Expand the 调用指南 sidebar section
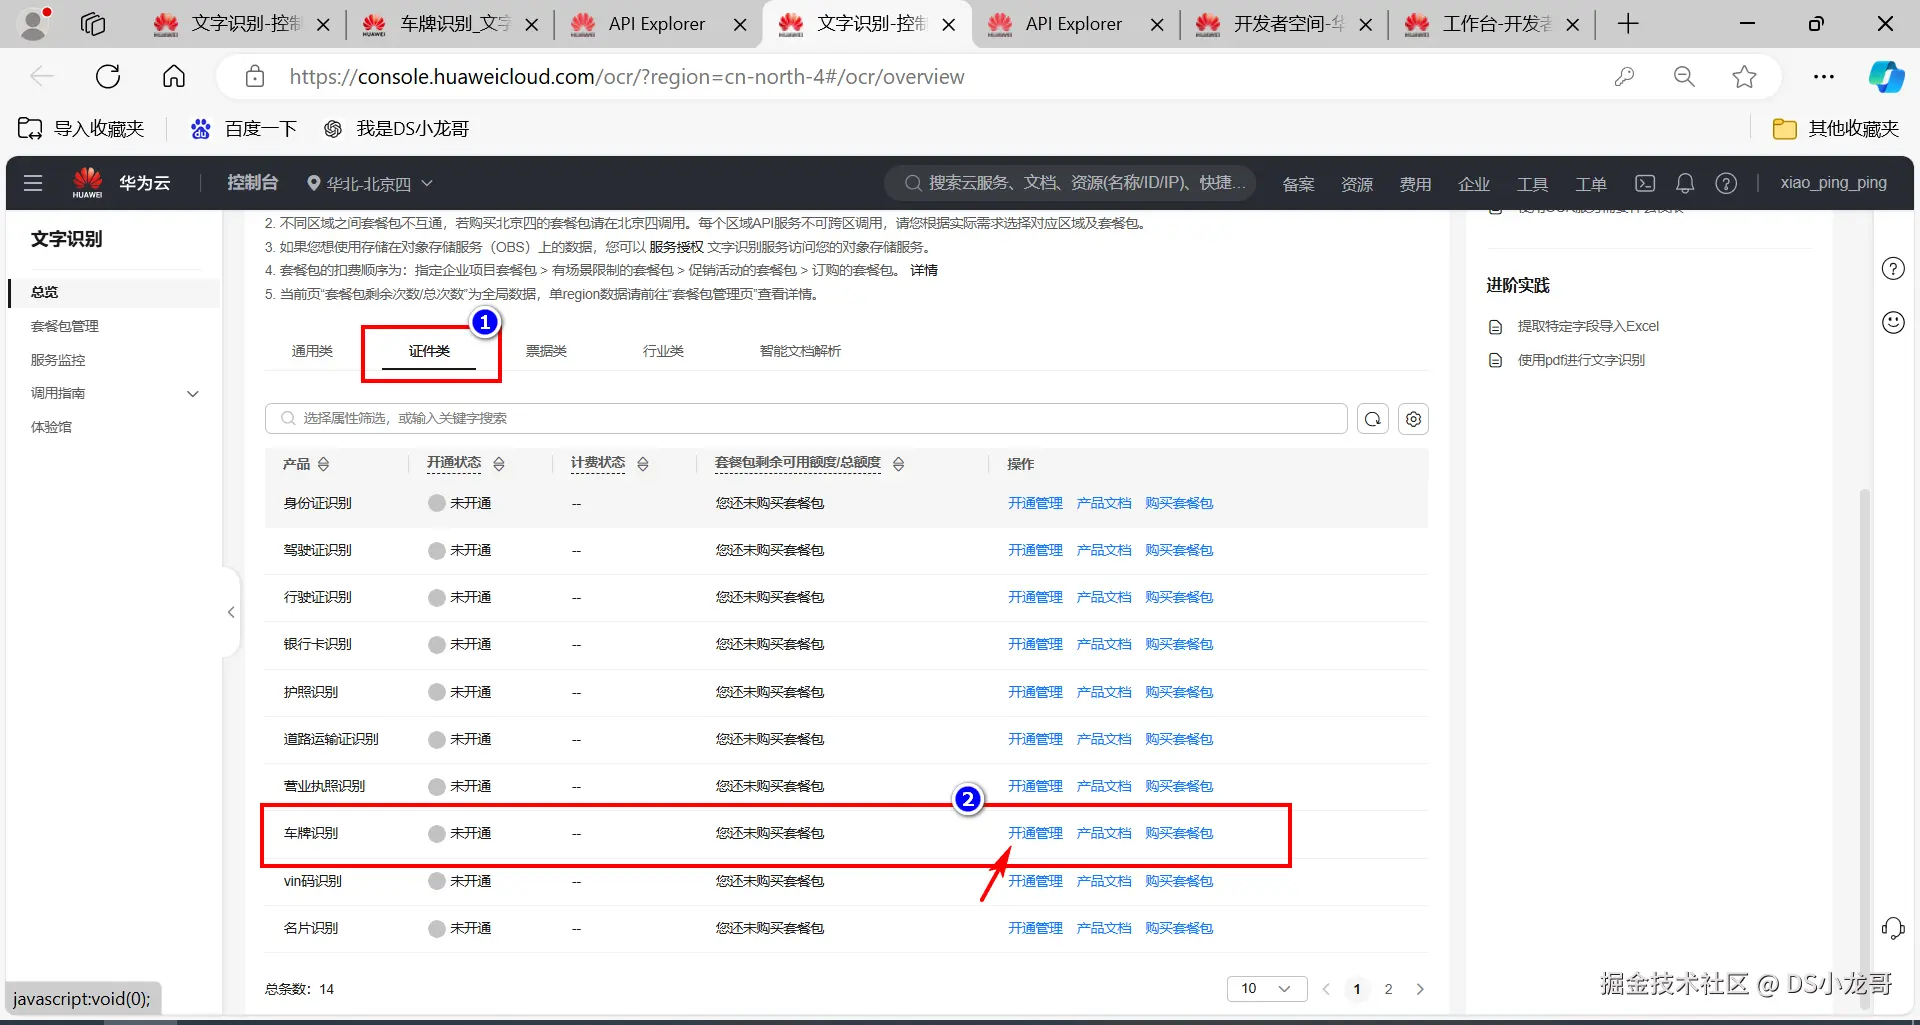The width and height of the screenshot is (1920, 1025). (193, 394)
